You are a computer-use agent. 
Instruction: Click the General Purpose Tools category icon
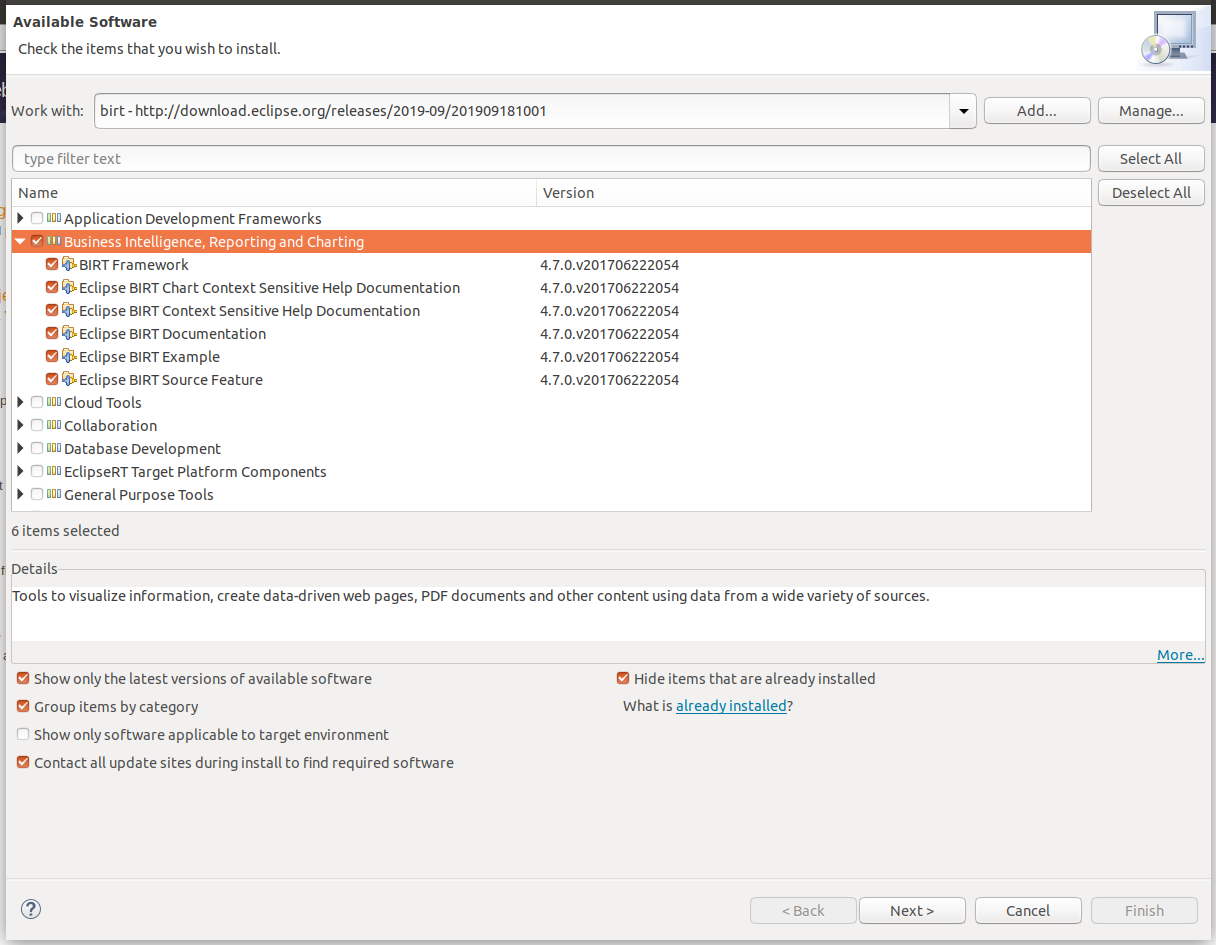click(x=54, y=494)
